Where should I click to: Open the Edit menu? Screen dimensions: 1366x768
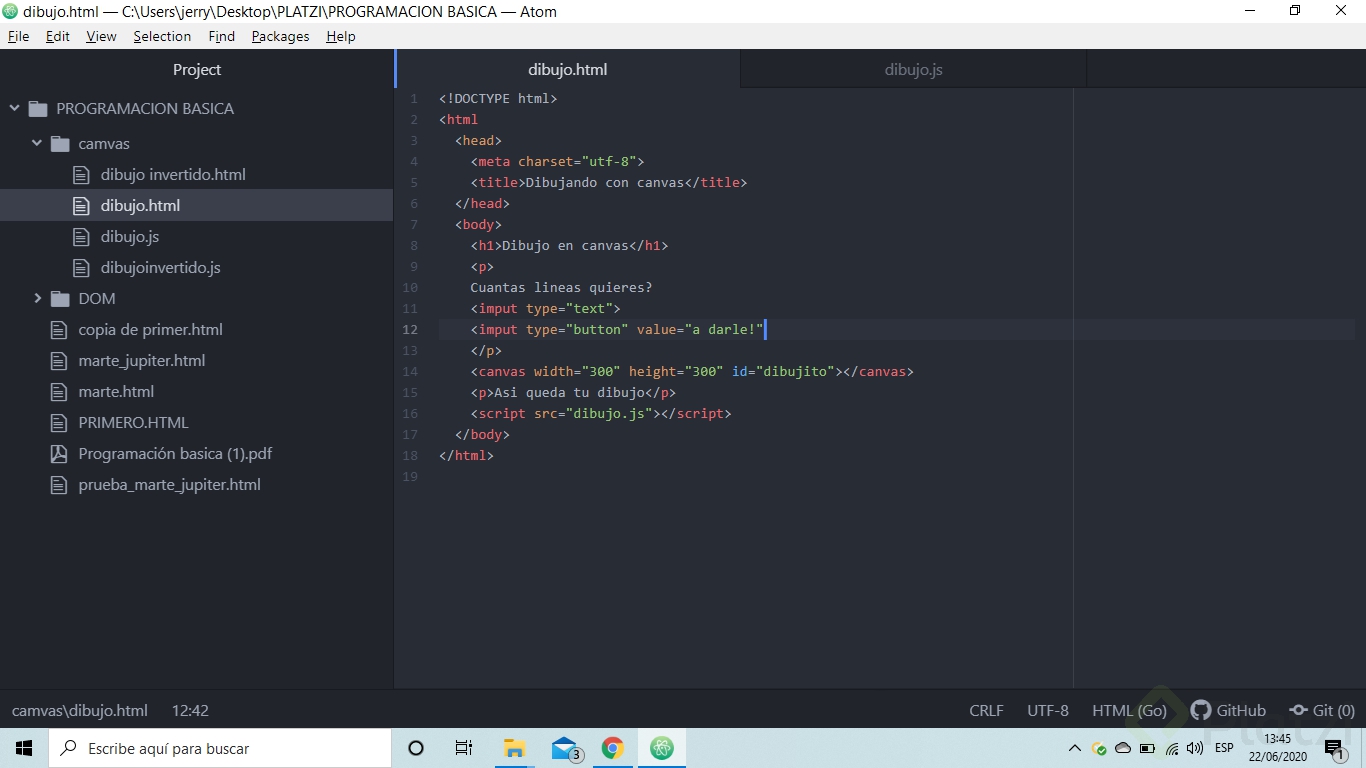[58, 36]
